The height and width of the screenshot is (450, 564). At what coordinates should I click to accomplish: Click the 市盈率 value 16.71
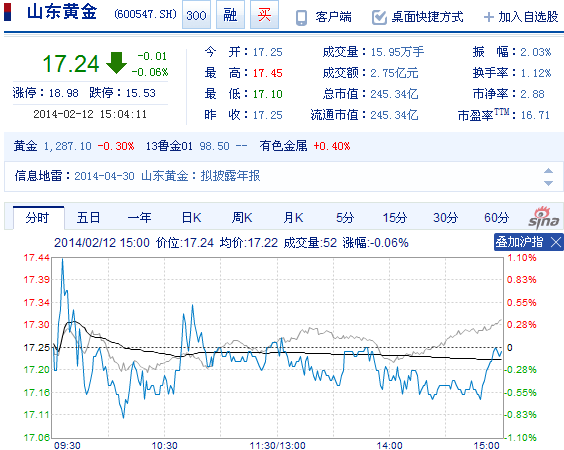click(x=535, y=115)
